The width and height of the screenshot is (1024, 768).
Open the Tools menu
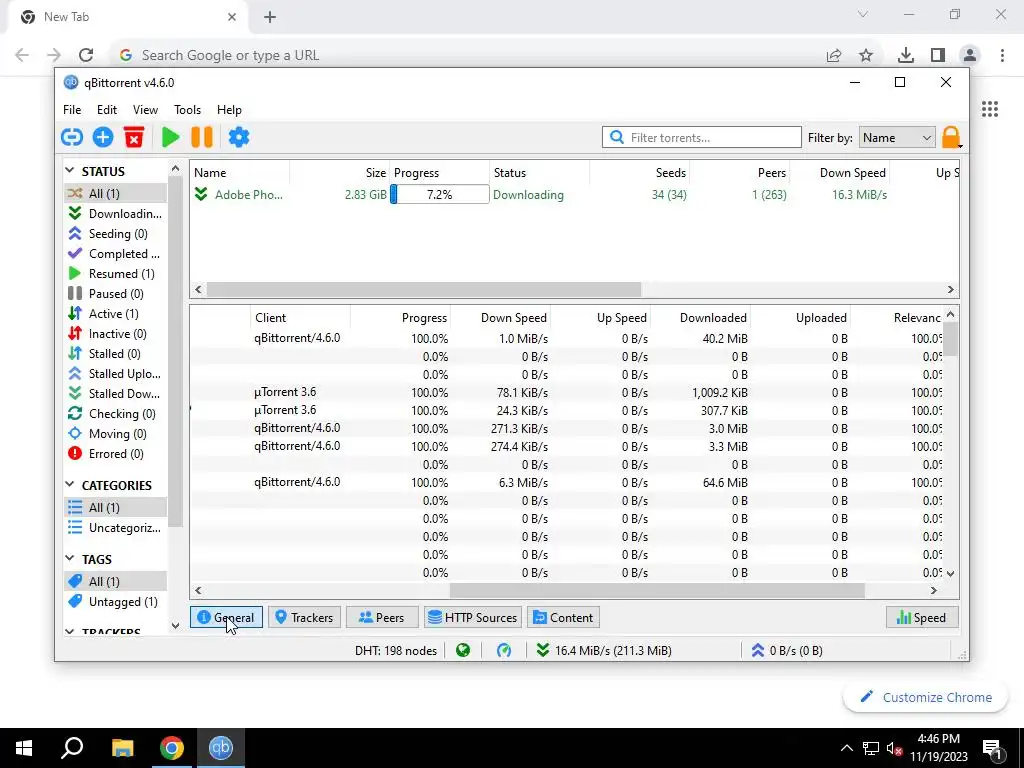click(x=187, y=110)
